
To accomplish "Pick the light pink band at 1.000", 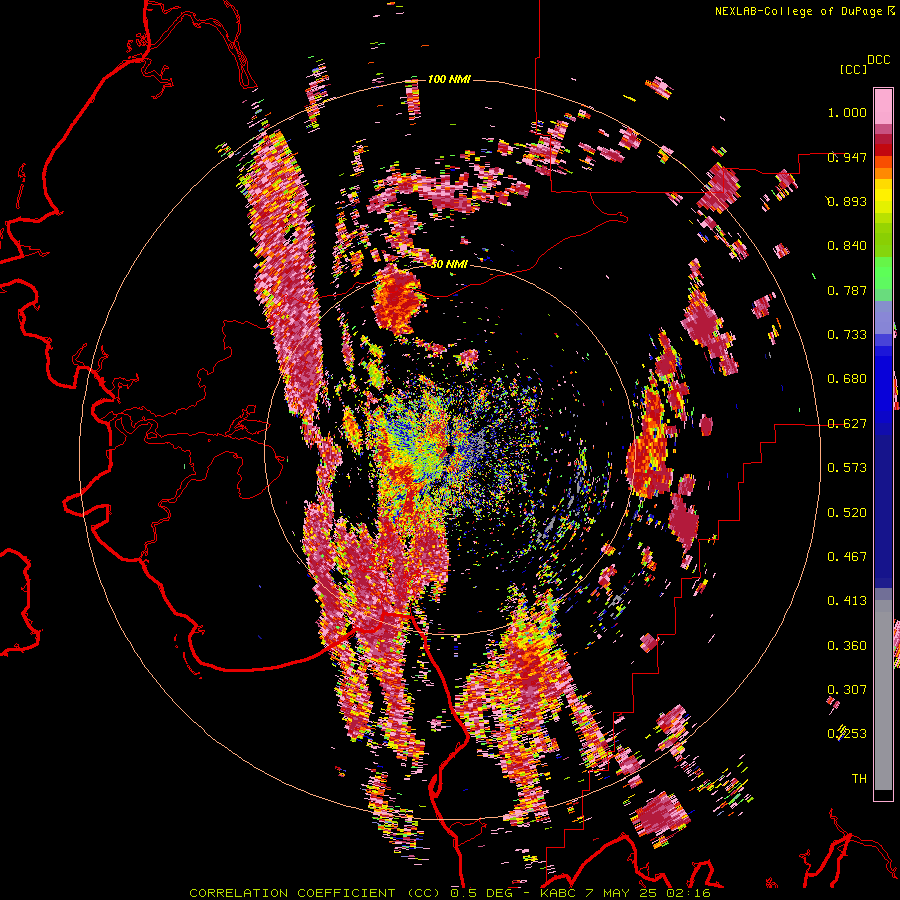I will pos(883,106).
